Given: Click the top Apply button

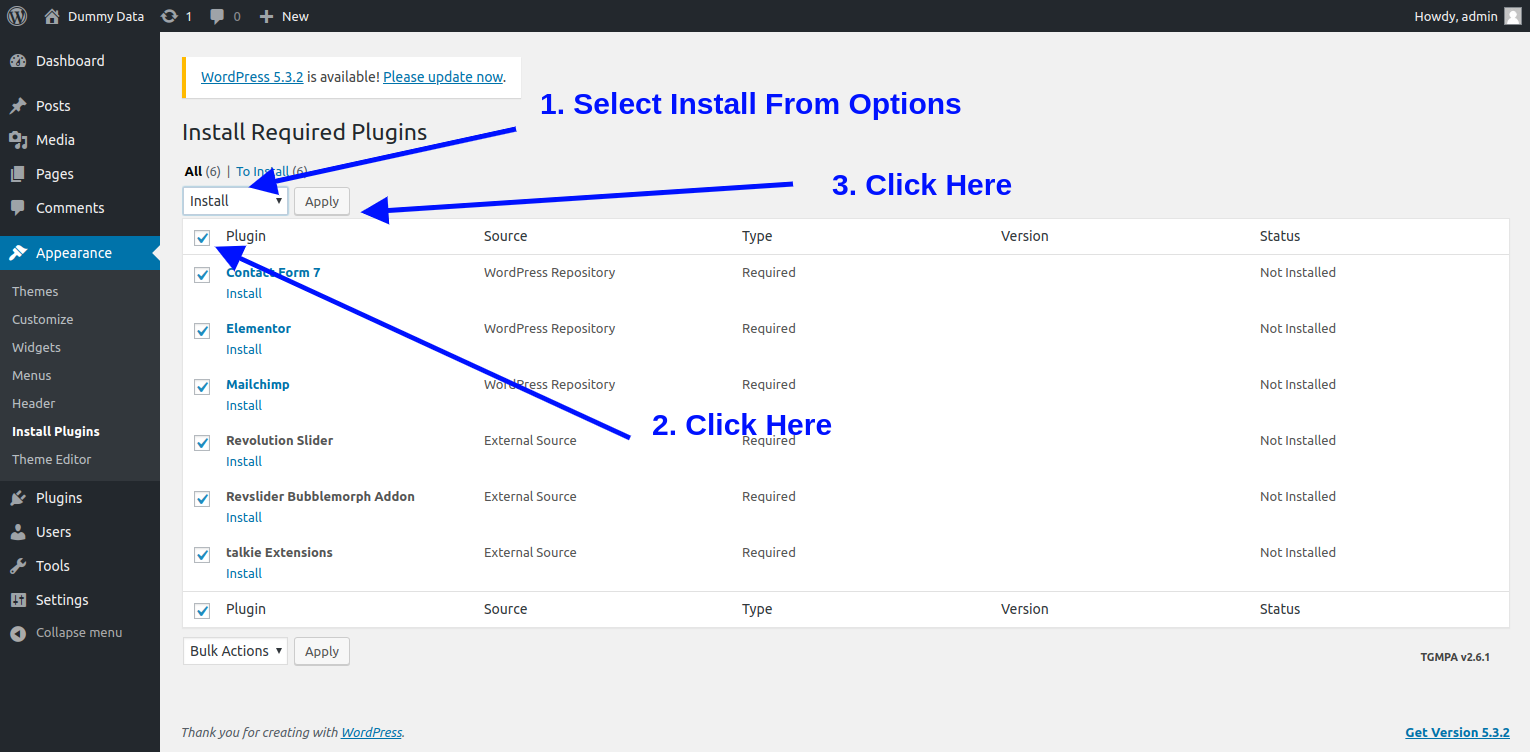Looking at the screenshot, I should click(x=322, y=201).
